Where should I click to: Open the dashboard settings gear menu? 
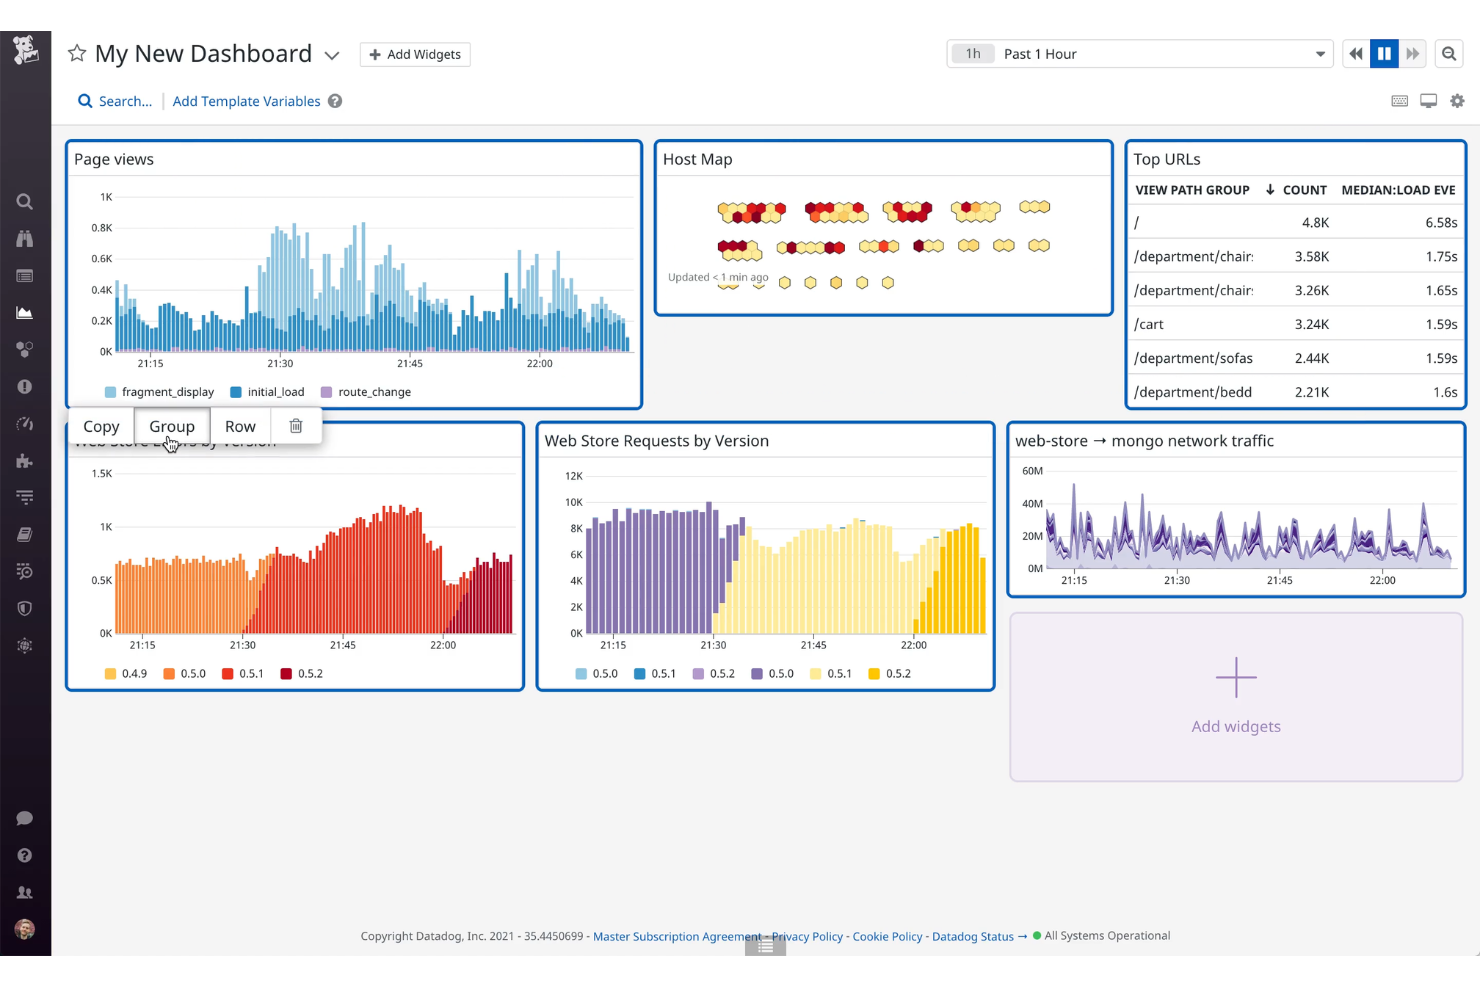click(x=1457, y=100)
